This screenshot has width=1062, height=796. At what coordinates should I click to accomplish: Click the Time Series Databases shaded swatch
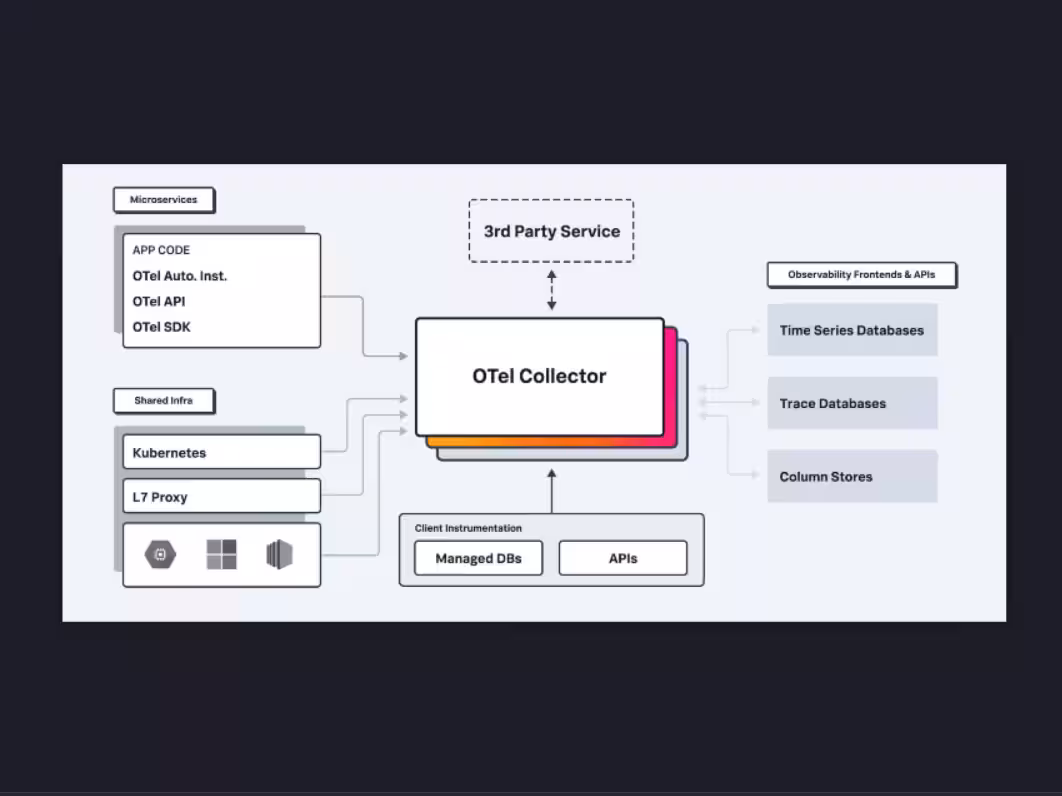coord(852,329)
